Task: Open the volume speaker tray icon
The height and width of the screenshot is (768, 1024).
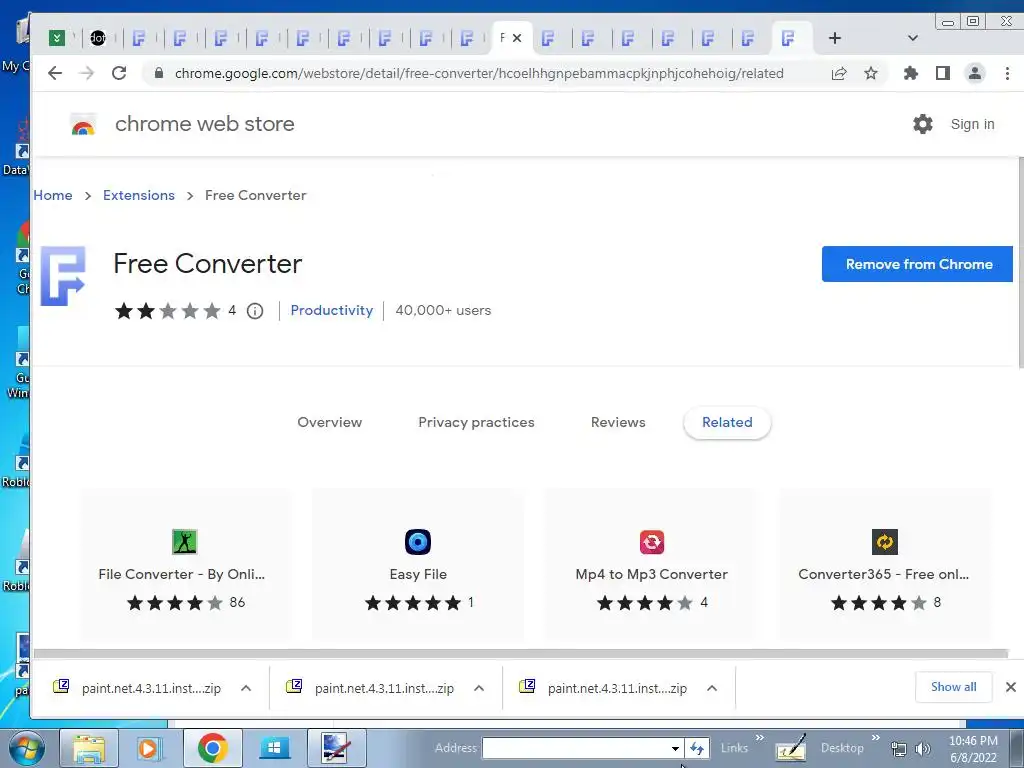Action: [x=923, y=749]
